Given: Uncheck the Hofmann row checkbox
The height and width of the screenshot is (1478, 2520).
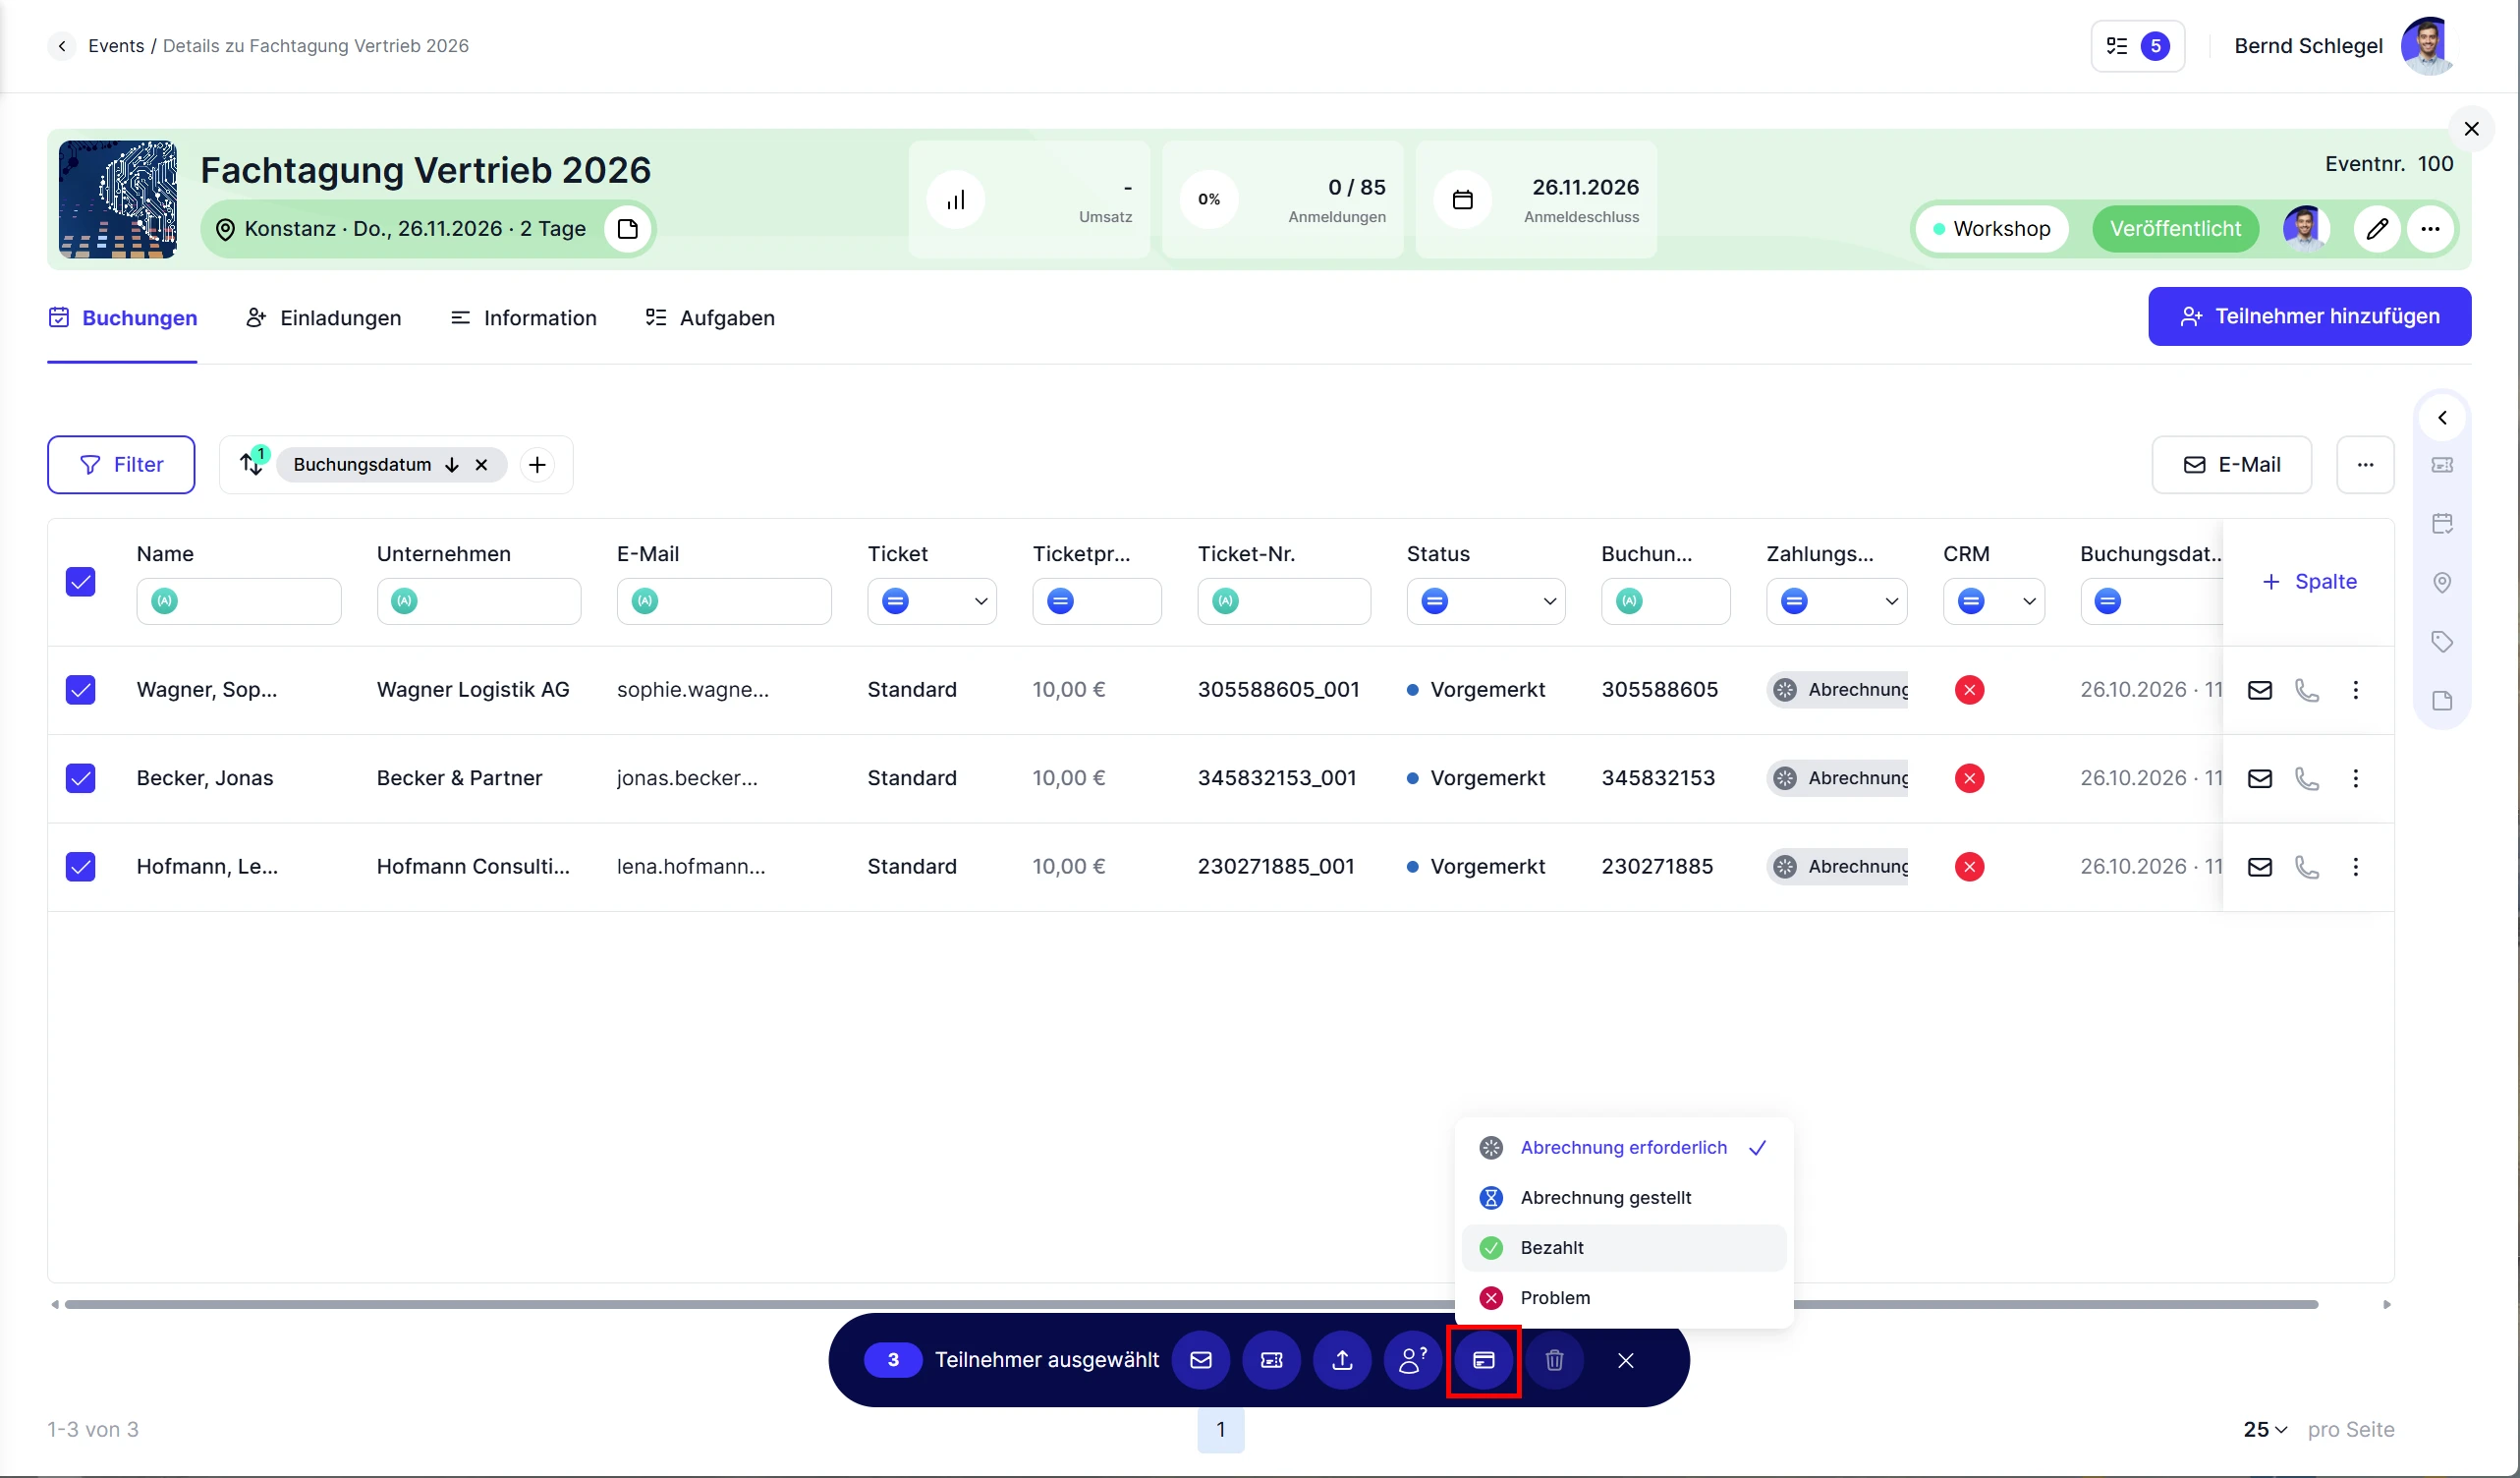Looking at the screenshot, I should pyautogui.click(x=80, y=867).
